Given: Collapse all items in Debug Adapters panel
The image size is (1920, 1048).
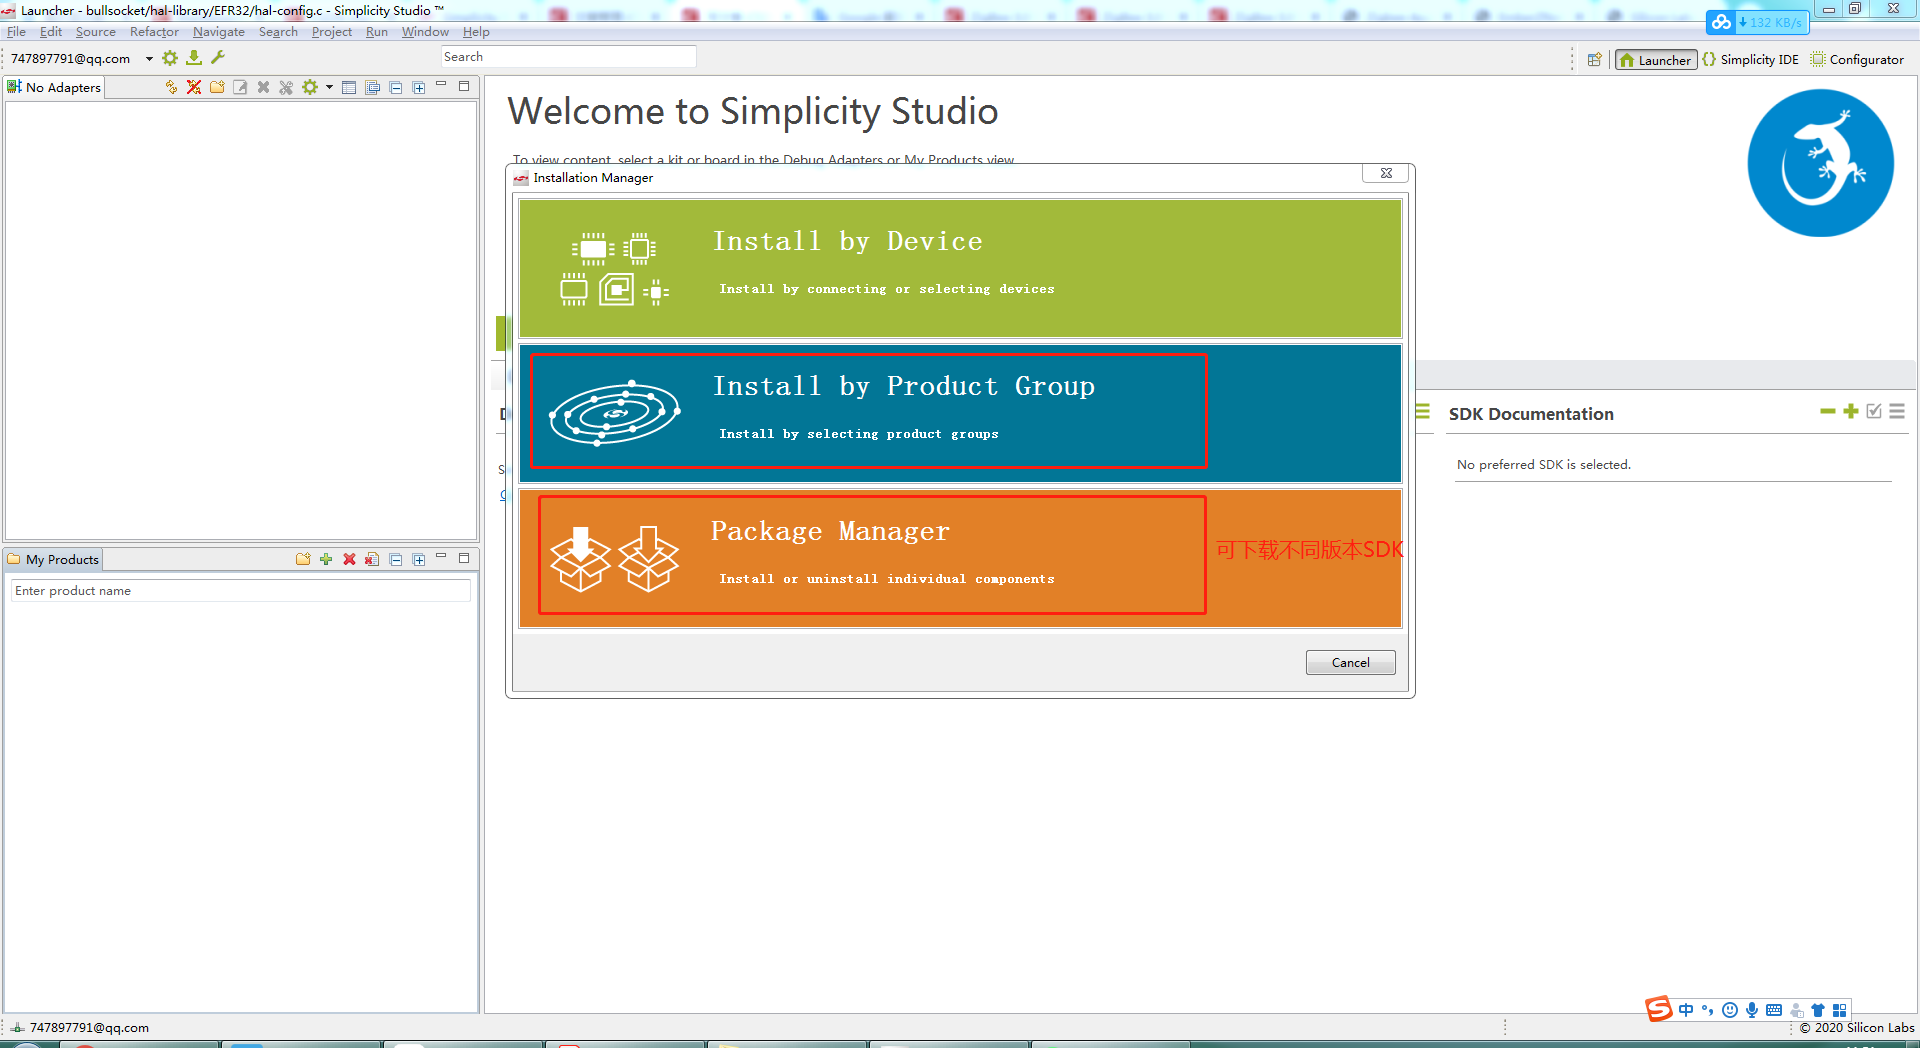Looking at the screenshot, I should point(396,87).
